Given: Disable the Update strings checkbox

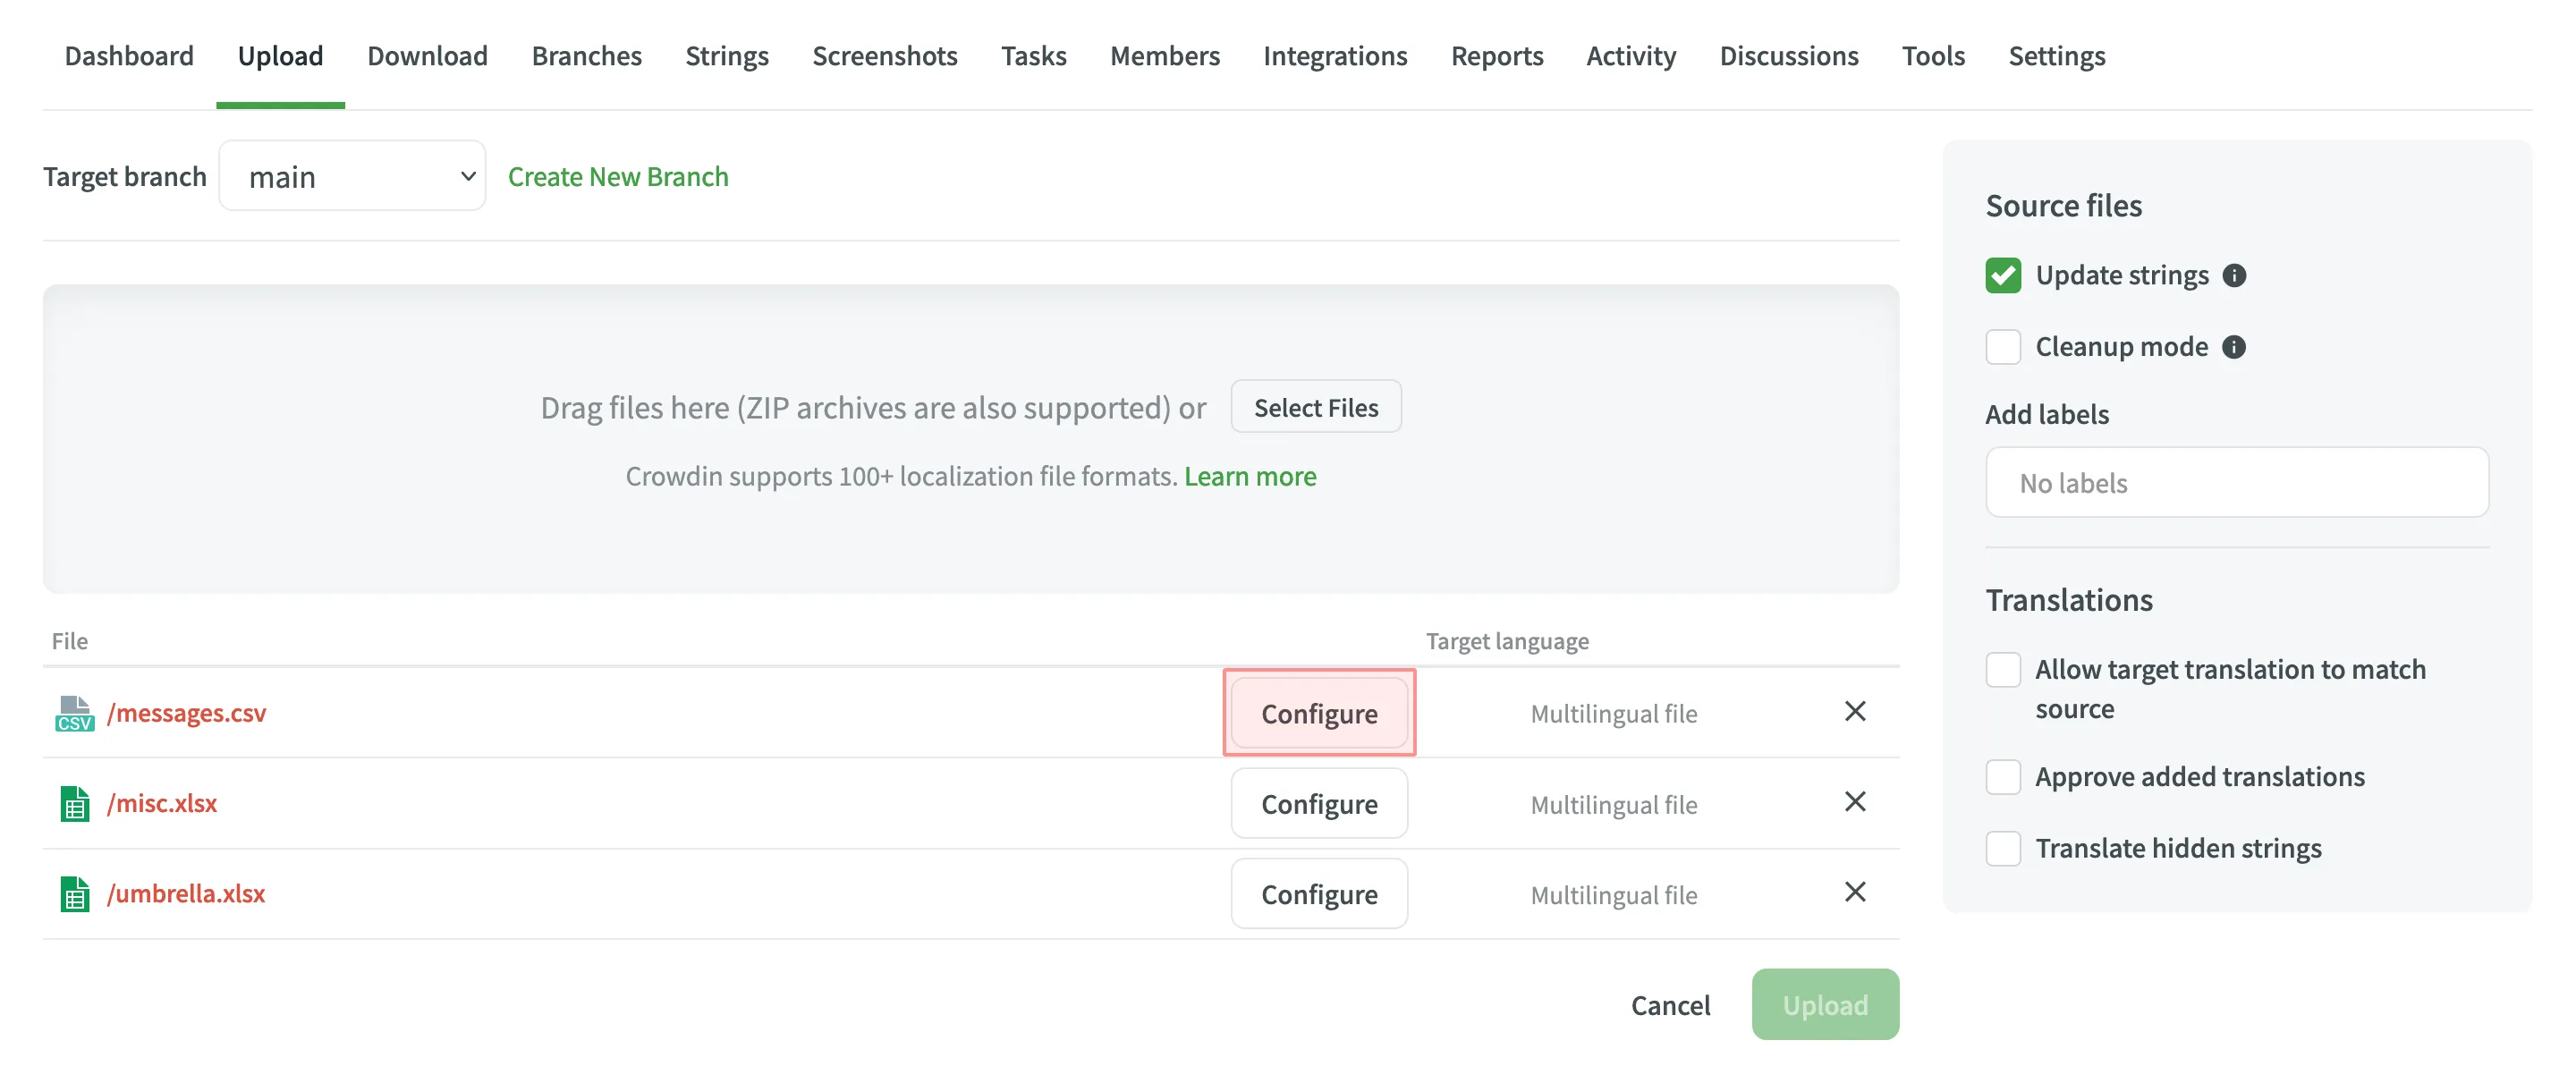Looking at the screenshot, I should click(2002, 275).
